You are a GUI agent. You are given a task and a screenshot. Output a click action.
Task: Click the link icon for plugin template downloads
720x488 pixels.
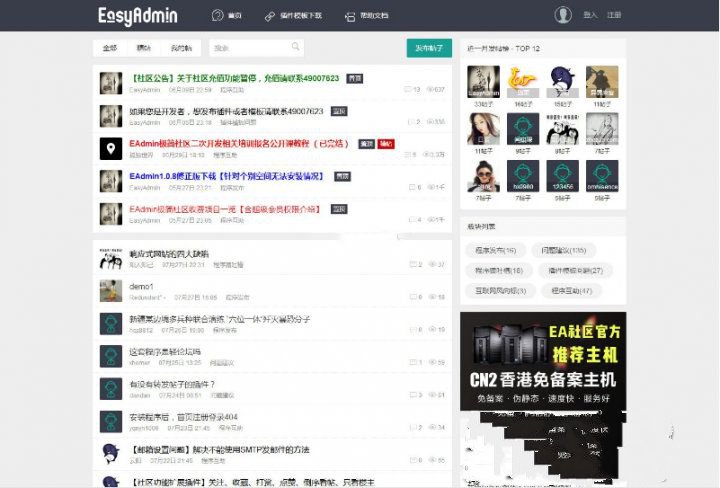click(271, 16)
